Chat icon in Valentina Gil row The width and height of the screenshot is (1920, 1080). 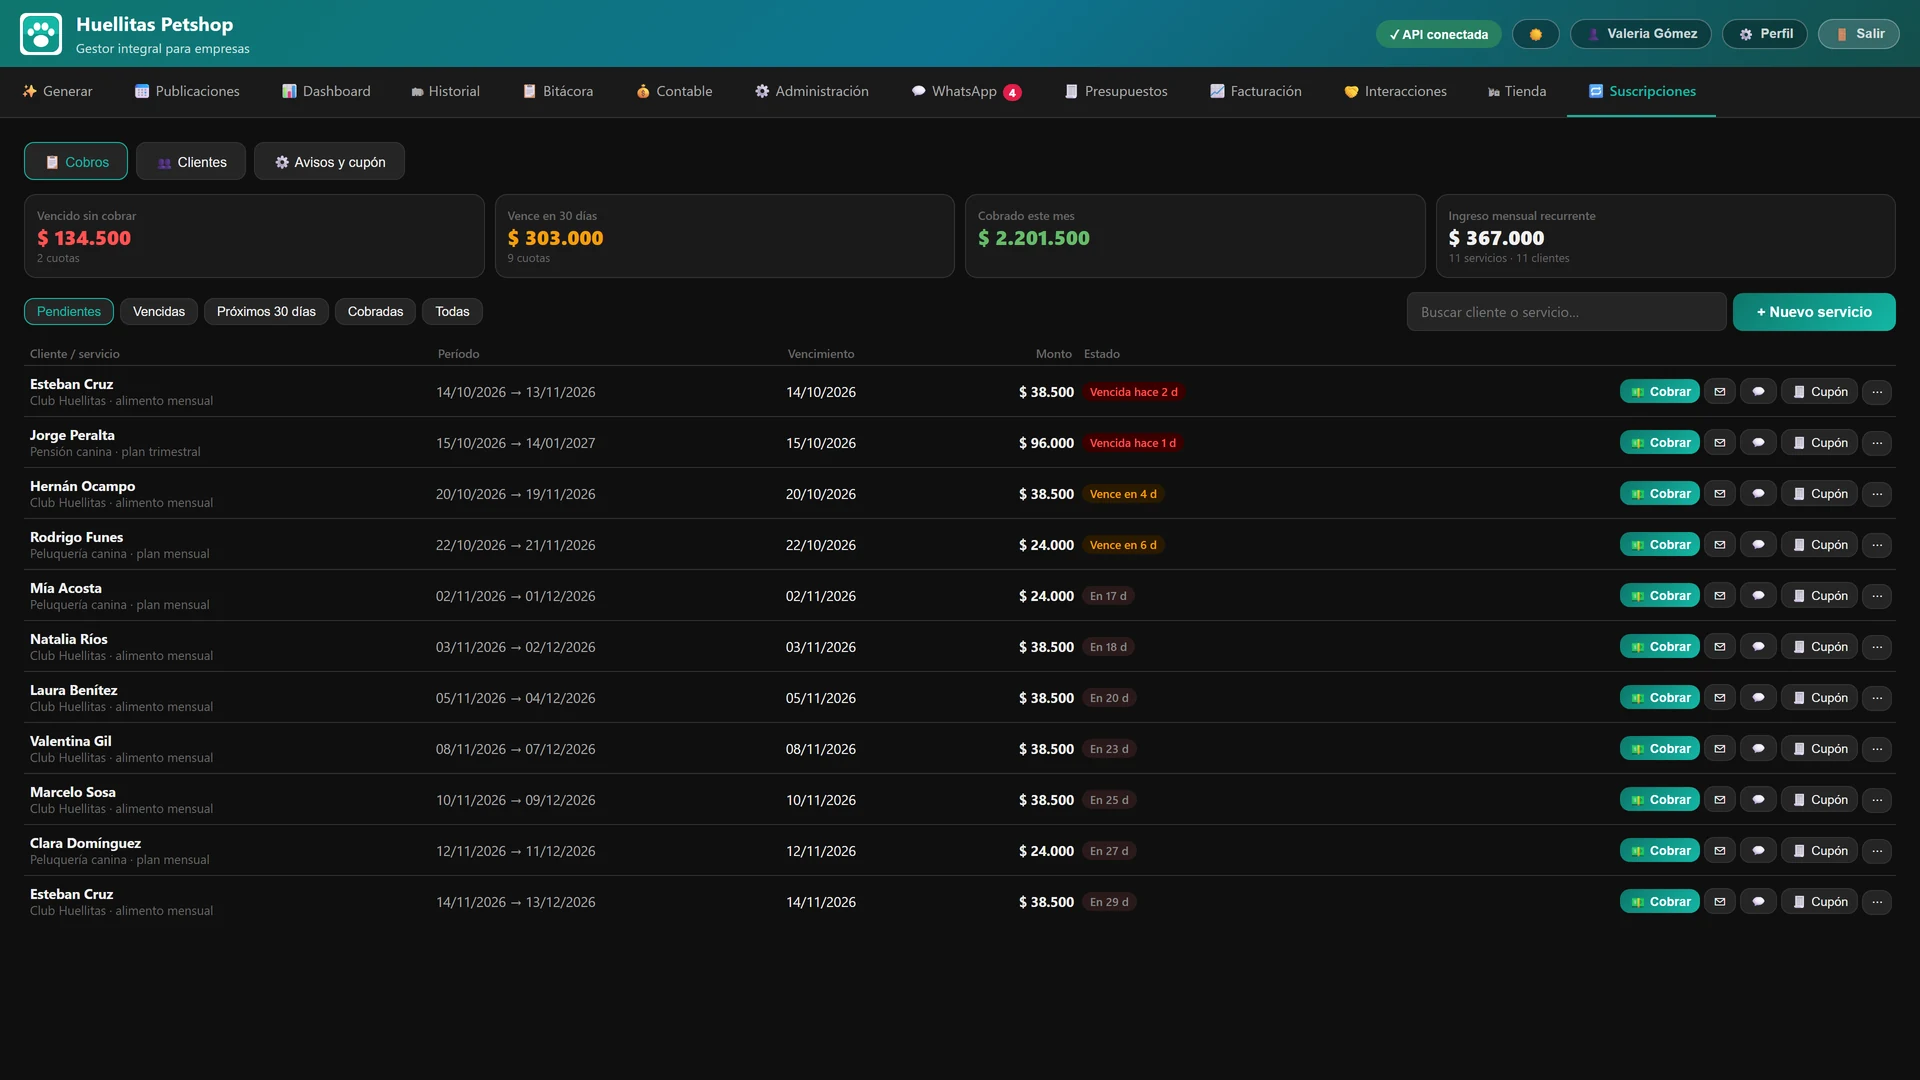coord(1758,749)
